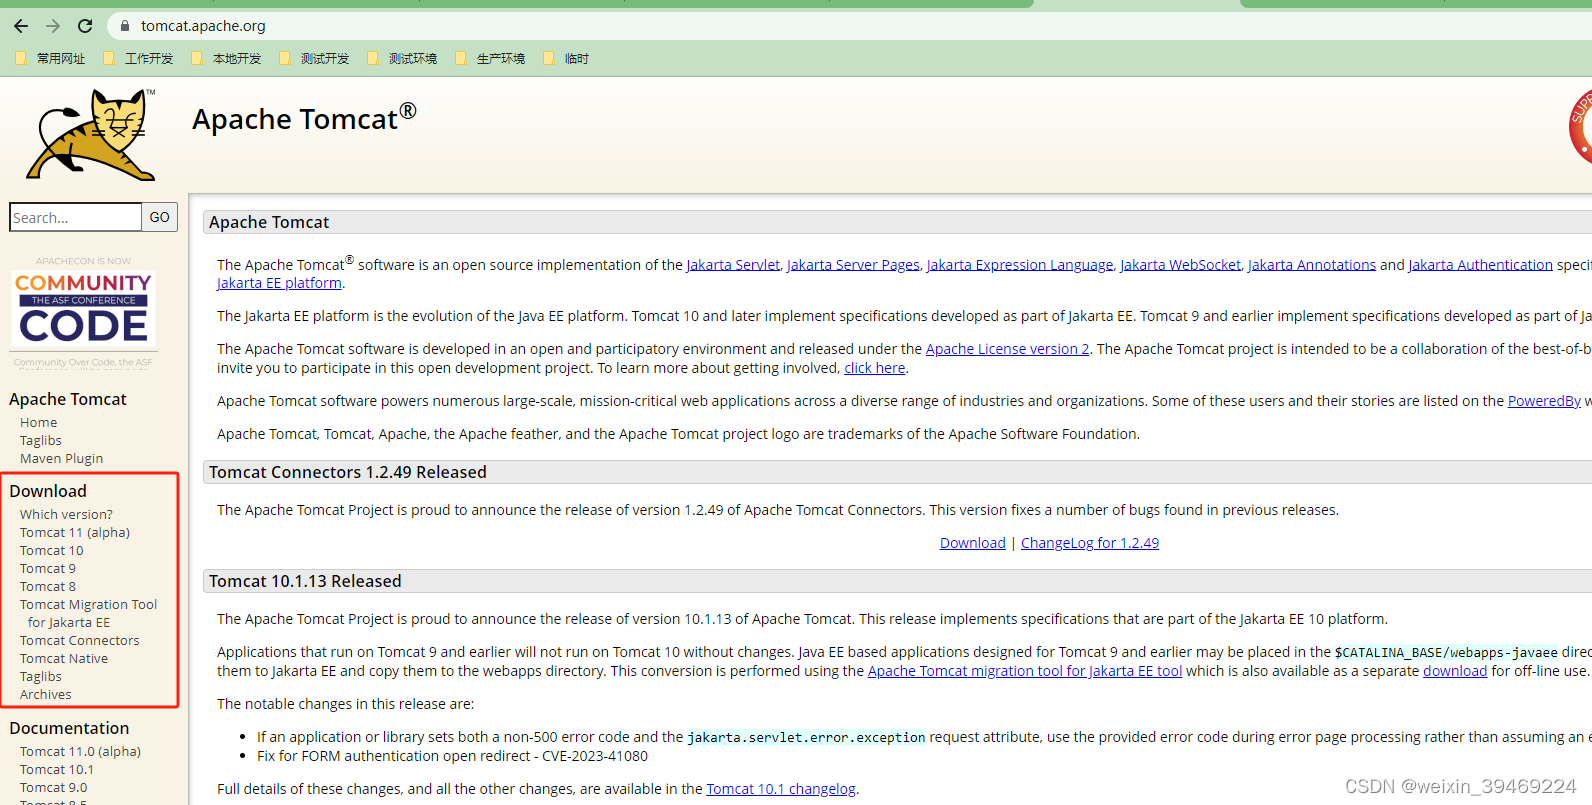
Task: Open the 常用网址 bookmark folder
Action: tap(50, 59)
